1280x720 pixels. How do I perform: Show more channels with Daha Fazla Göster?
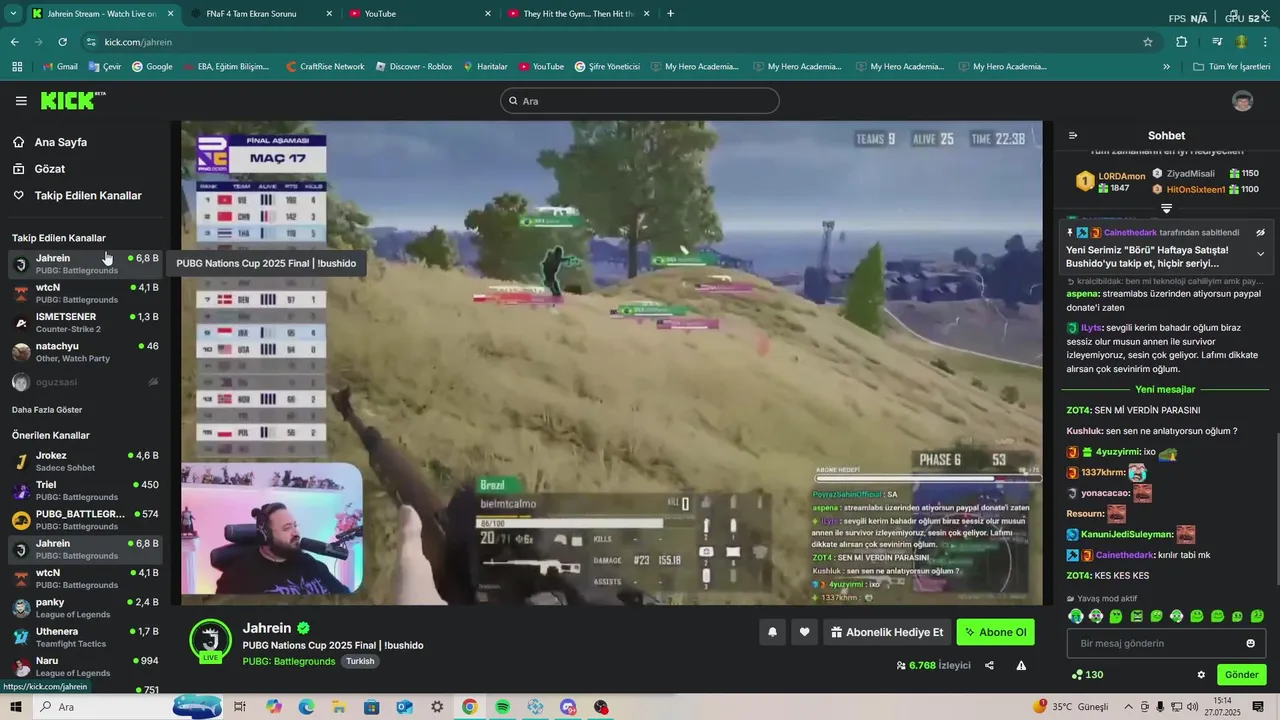click(x=47, y=410)
